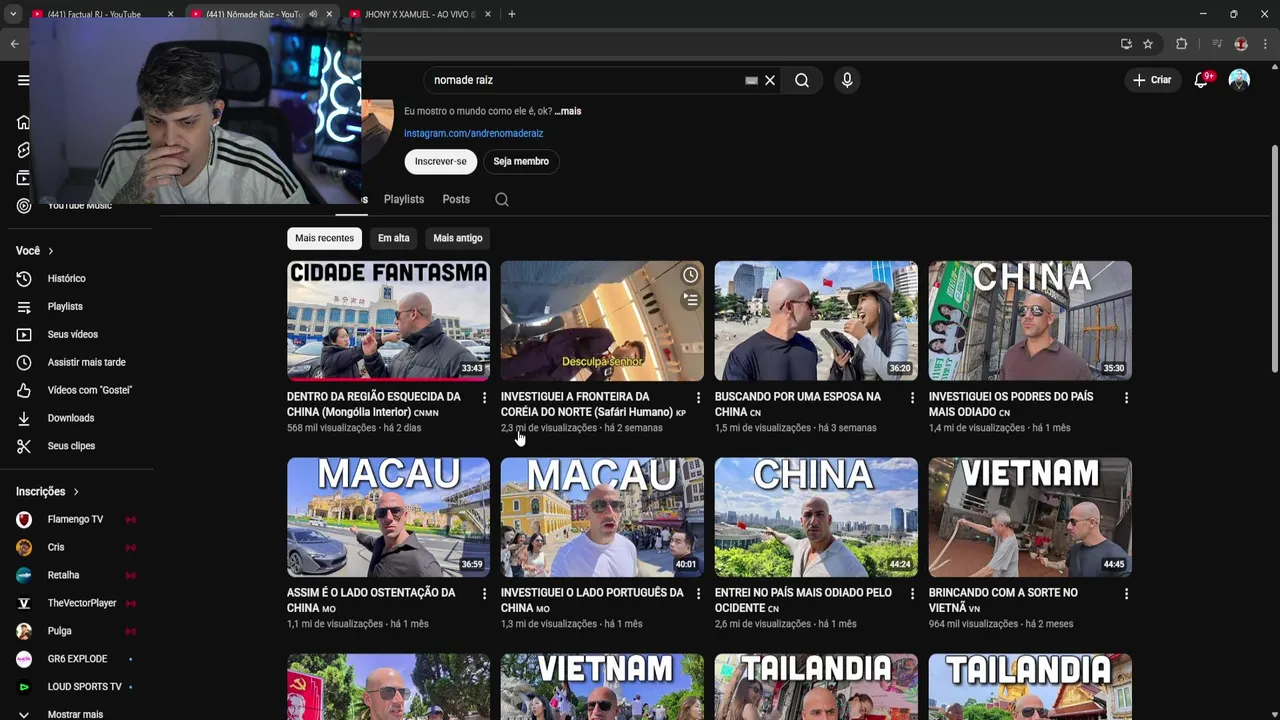Open Flamengo TV subscription channel
The width and height of the screenshot is (1280, 720).
pos(76,520)
